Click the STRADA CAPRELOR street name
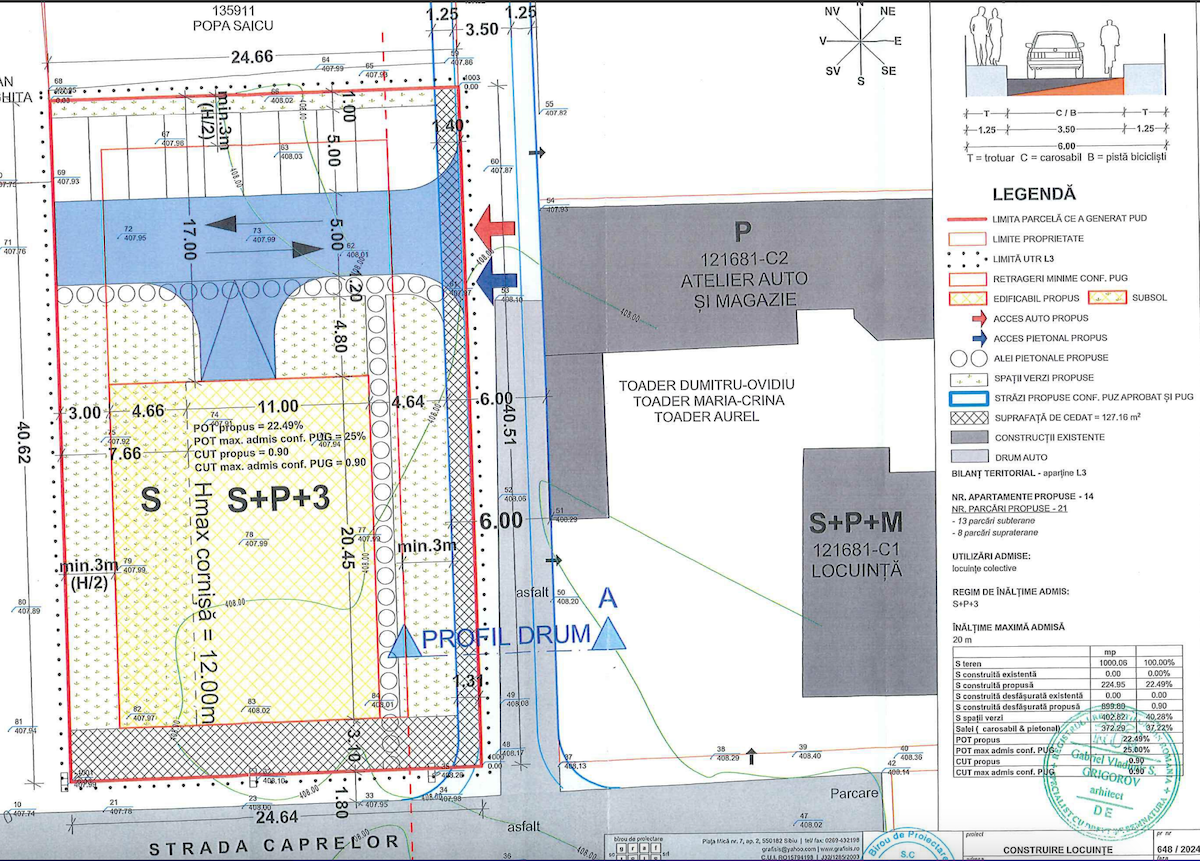Screen dimensions: 1200x861 tap(273, 846)
